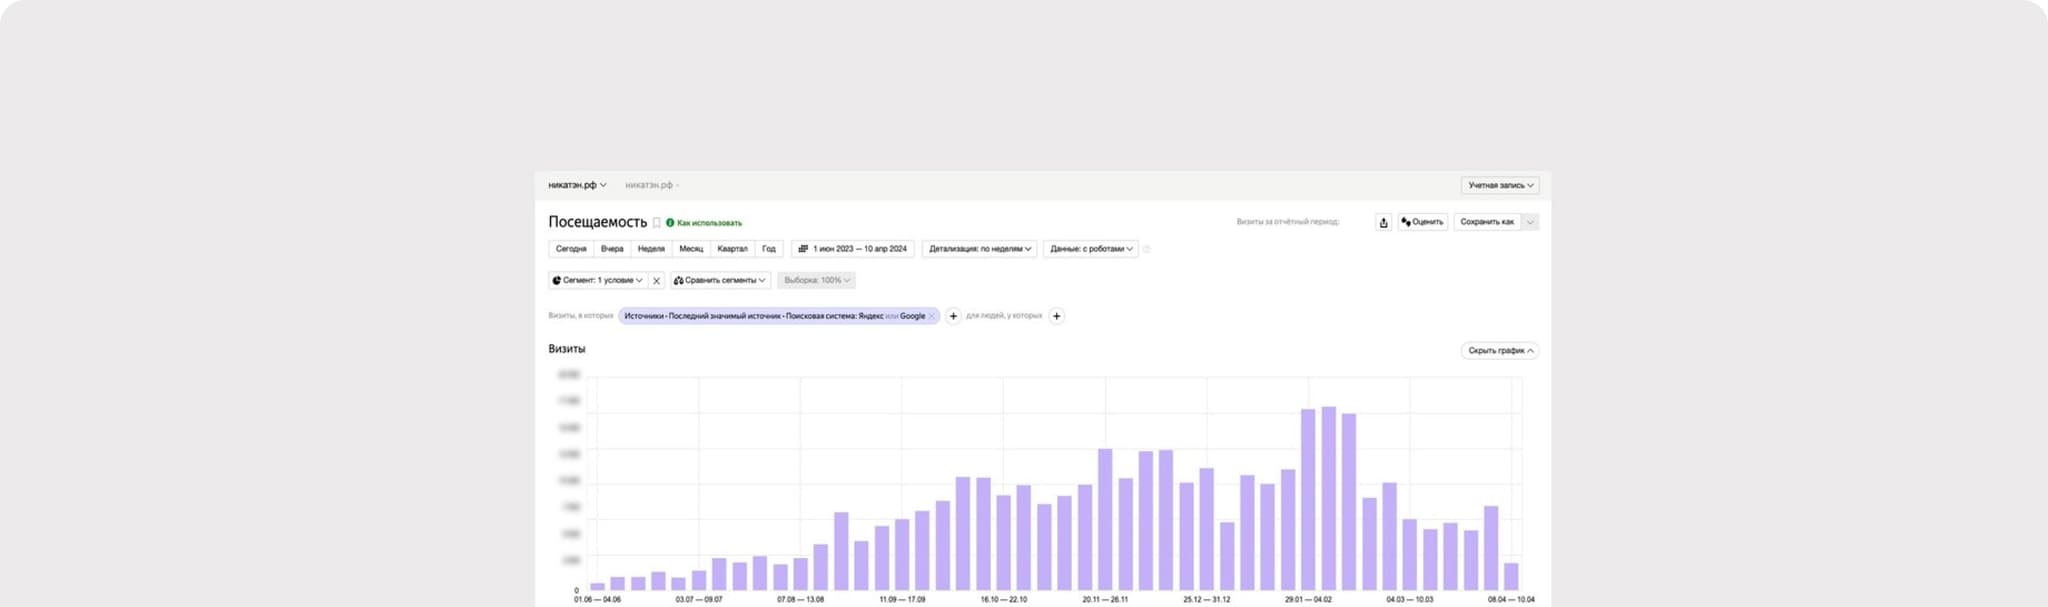Remove the Яндекс или Google source filter chip
This screenshot has width=2048, height=607.
click(932, 316)
